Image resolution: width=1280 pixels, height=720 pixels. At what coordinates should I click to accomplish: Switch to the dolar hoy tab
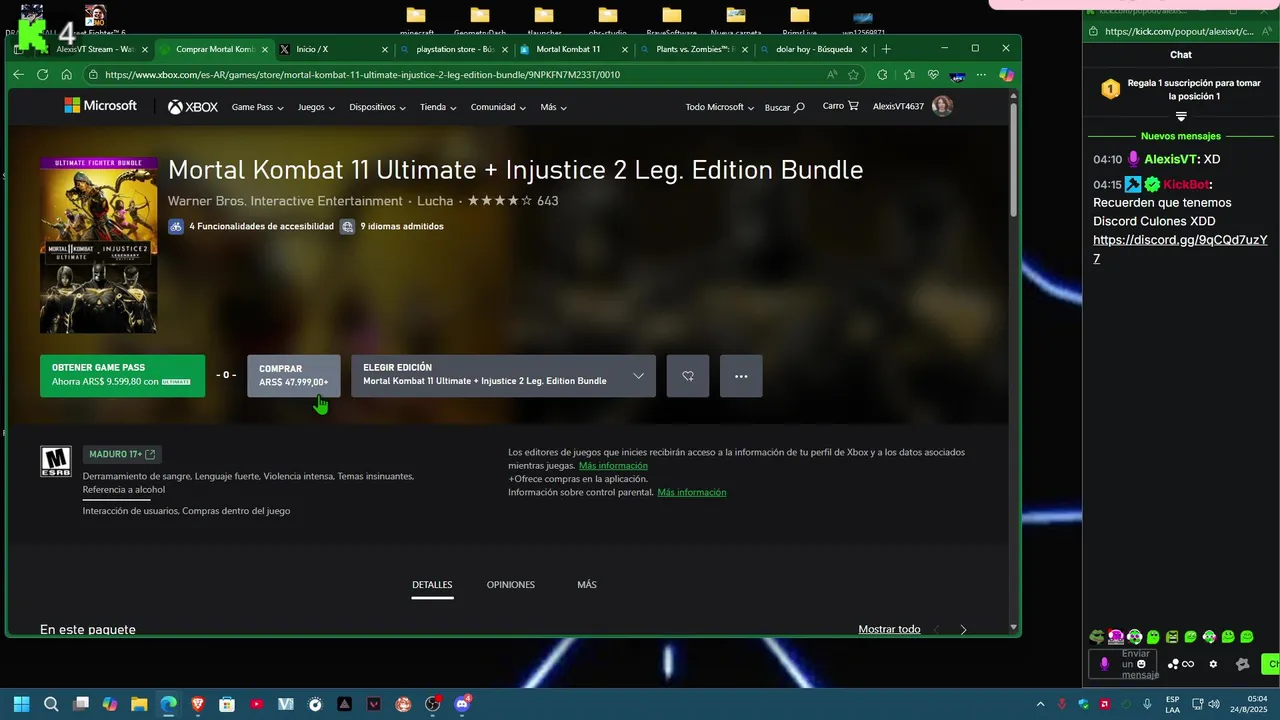point(813,49)
